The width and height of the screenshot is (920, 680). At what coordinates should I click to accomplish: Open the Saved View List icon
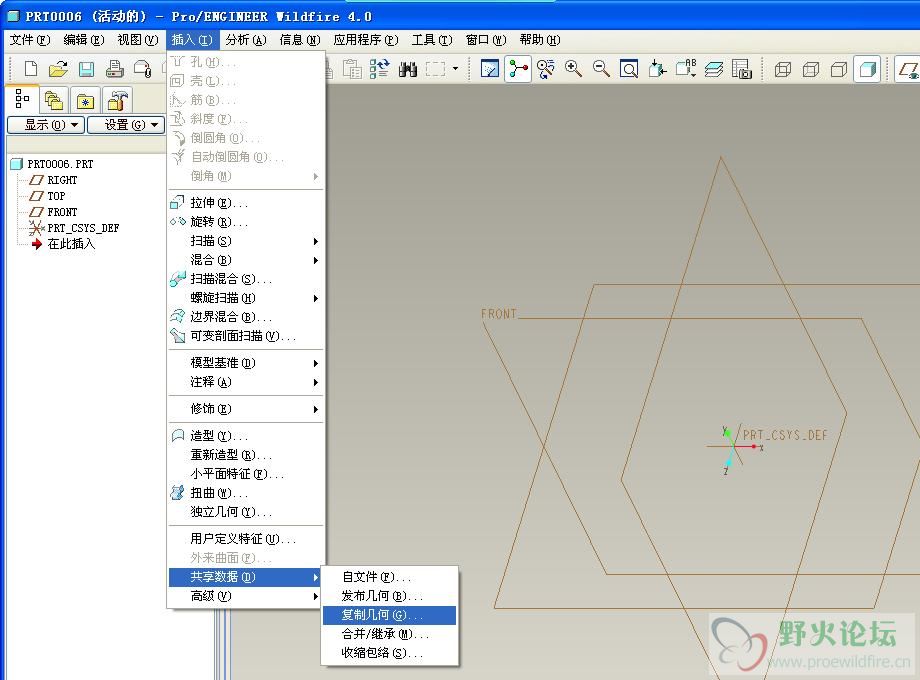coord(685,69)
